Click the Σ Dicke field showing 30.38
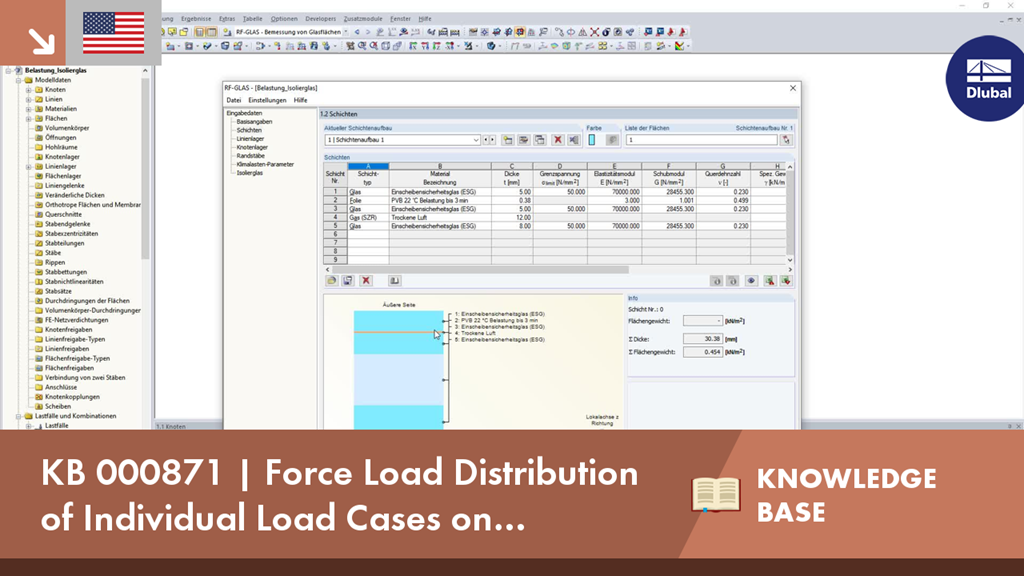The image size is (1024, 576). [703, 339]
